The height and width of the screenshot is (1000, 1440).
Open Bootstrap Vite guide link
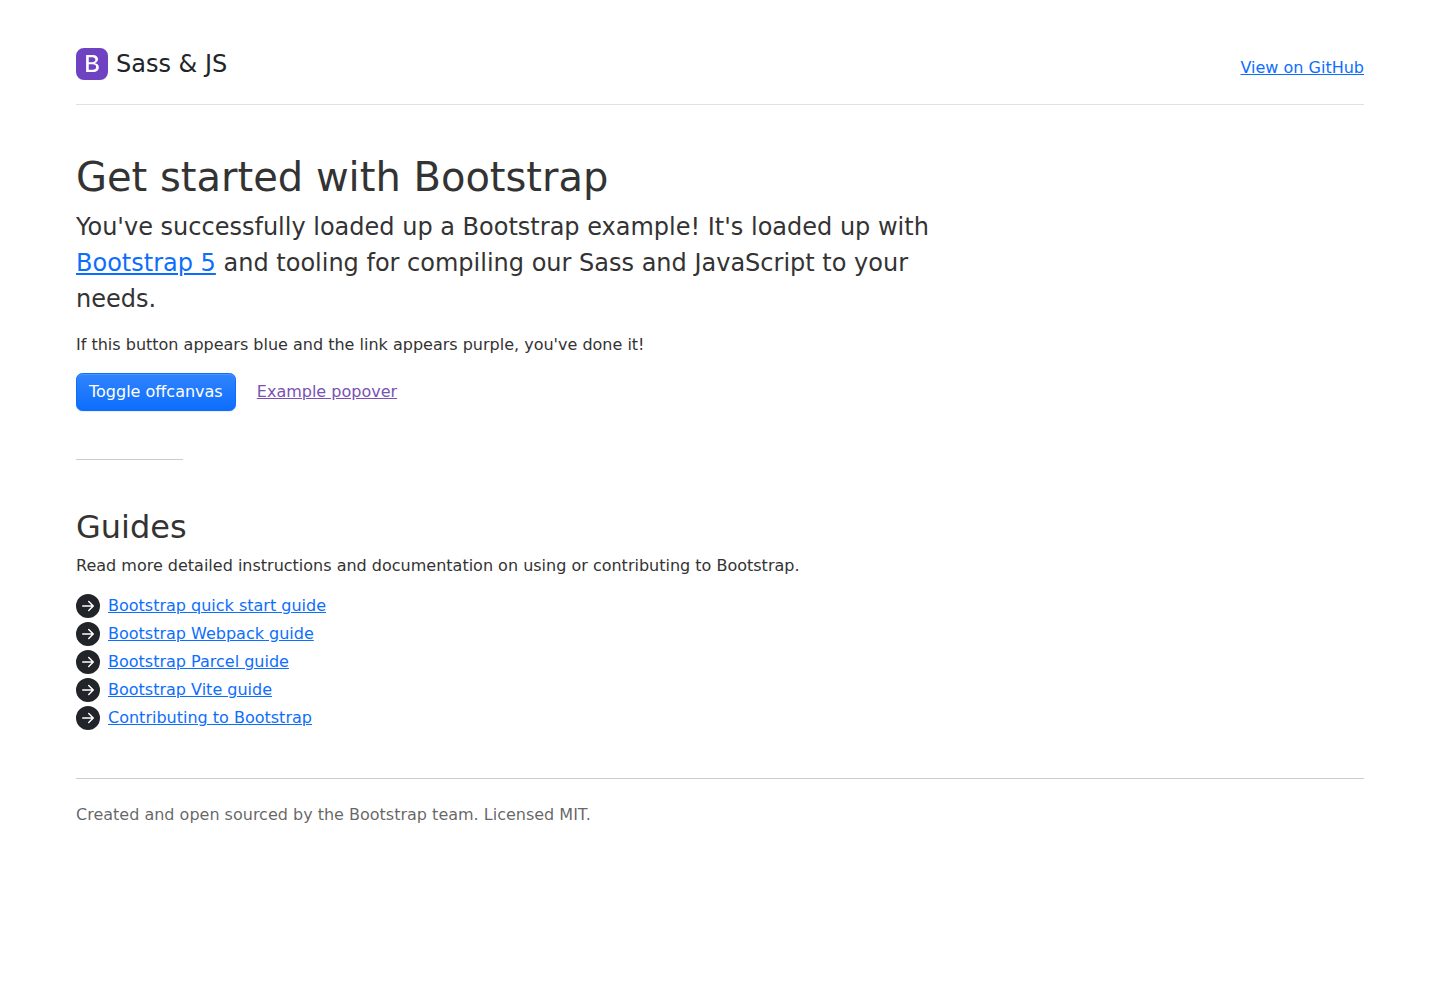click(x=190, y=689)
